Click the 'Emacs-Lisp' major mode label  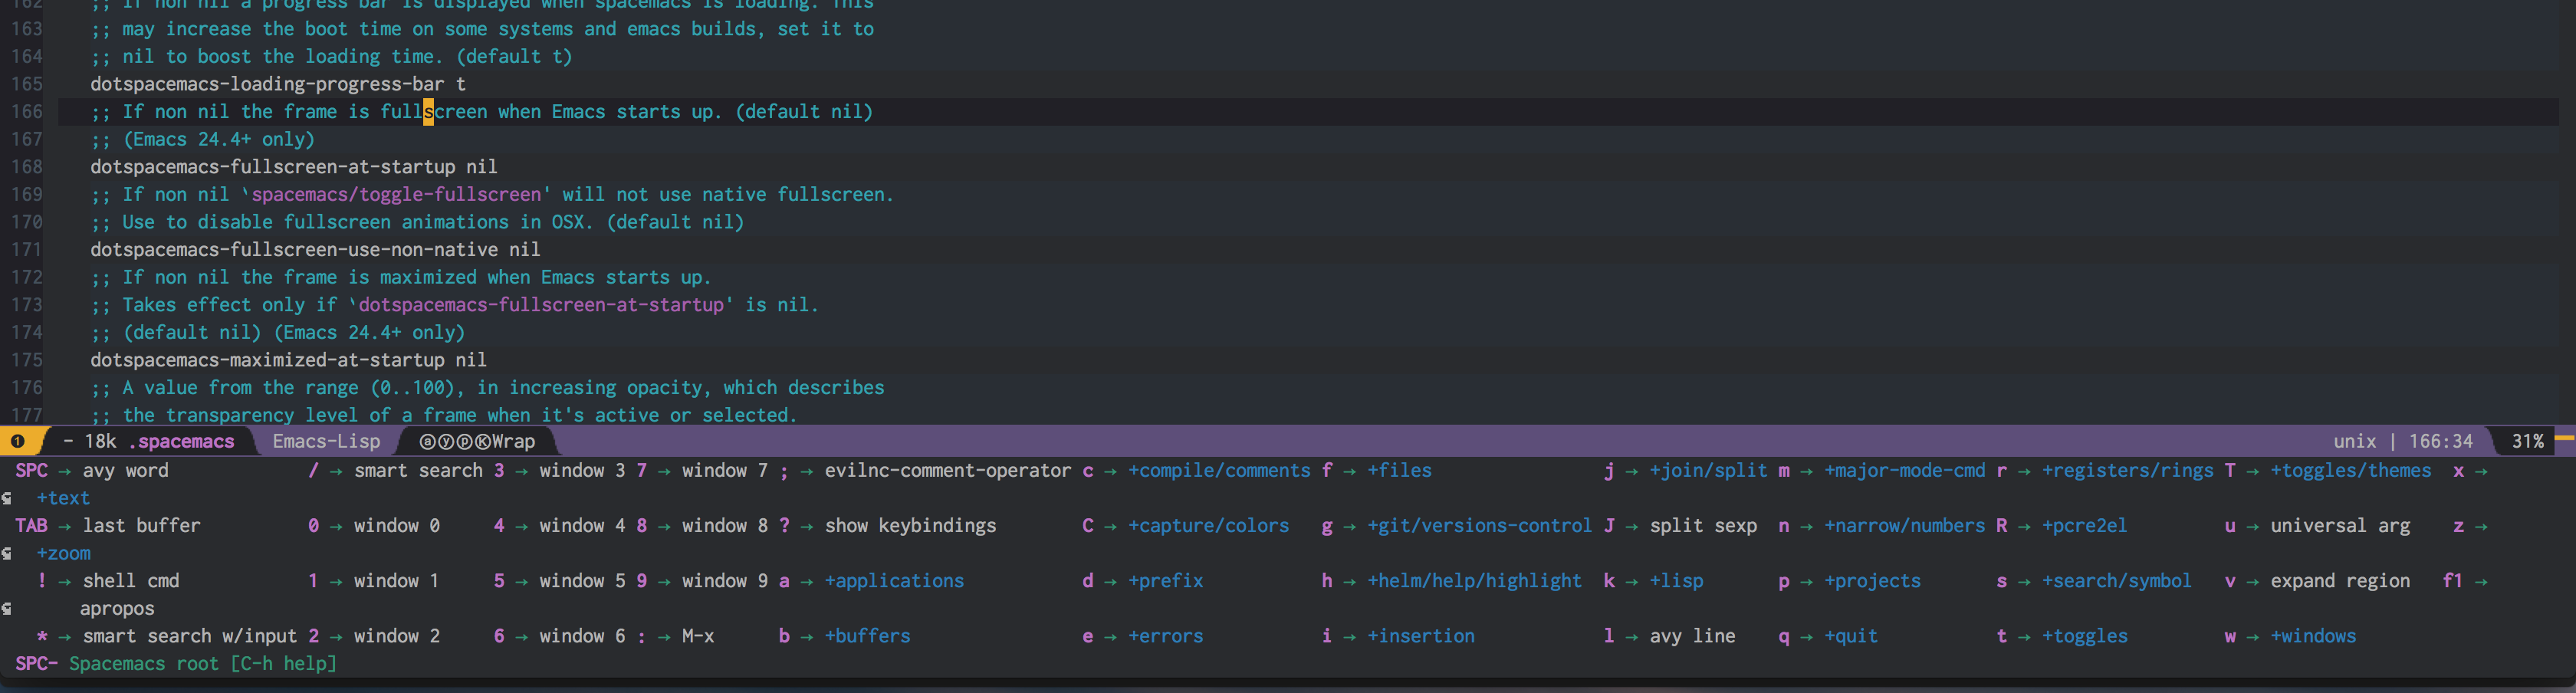click(326, 441)
